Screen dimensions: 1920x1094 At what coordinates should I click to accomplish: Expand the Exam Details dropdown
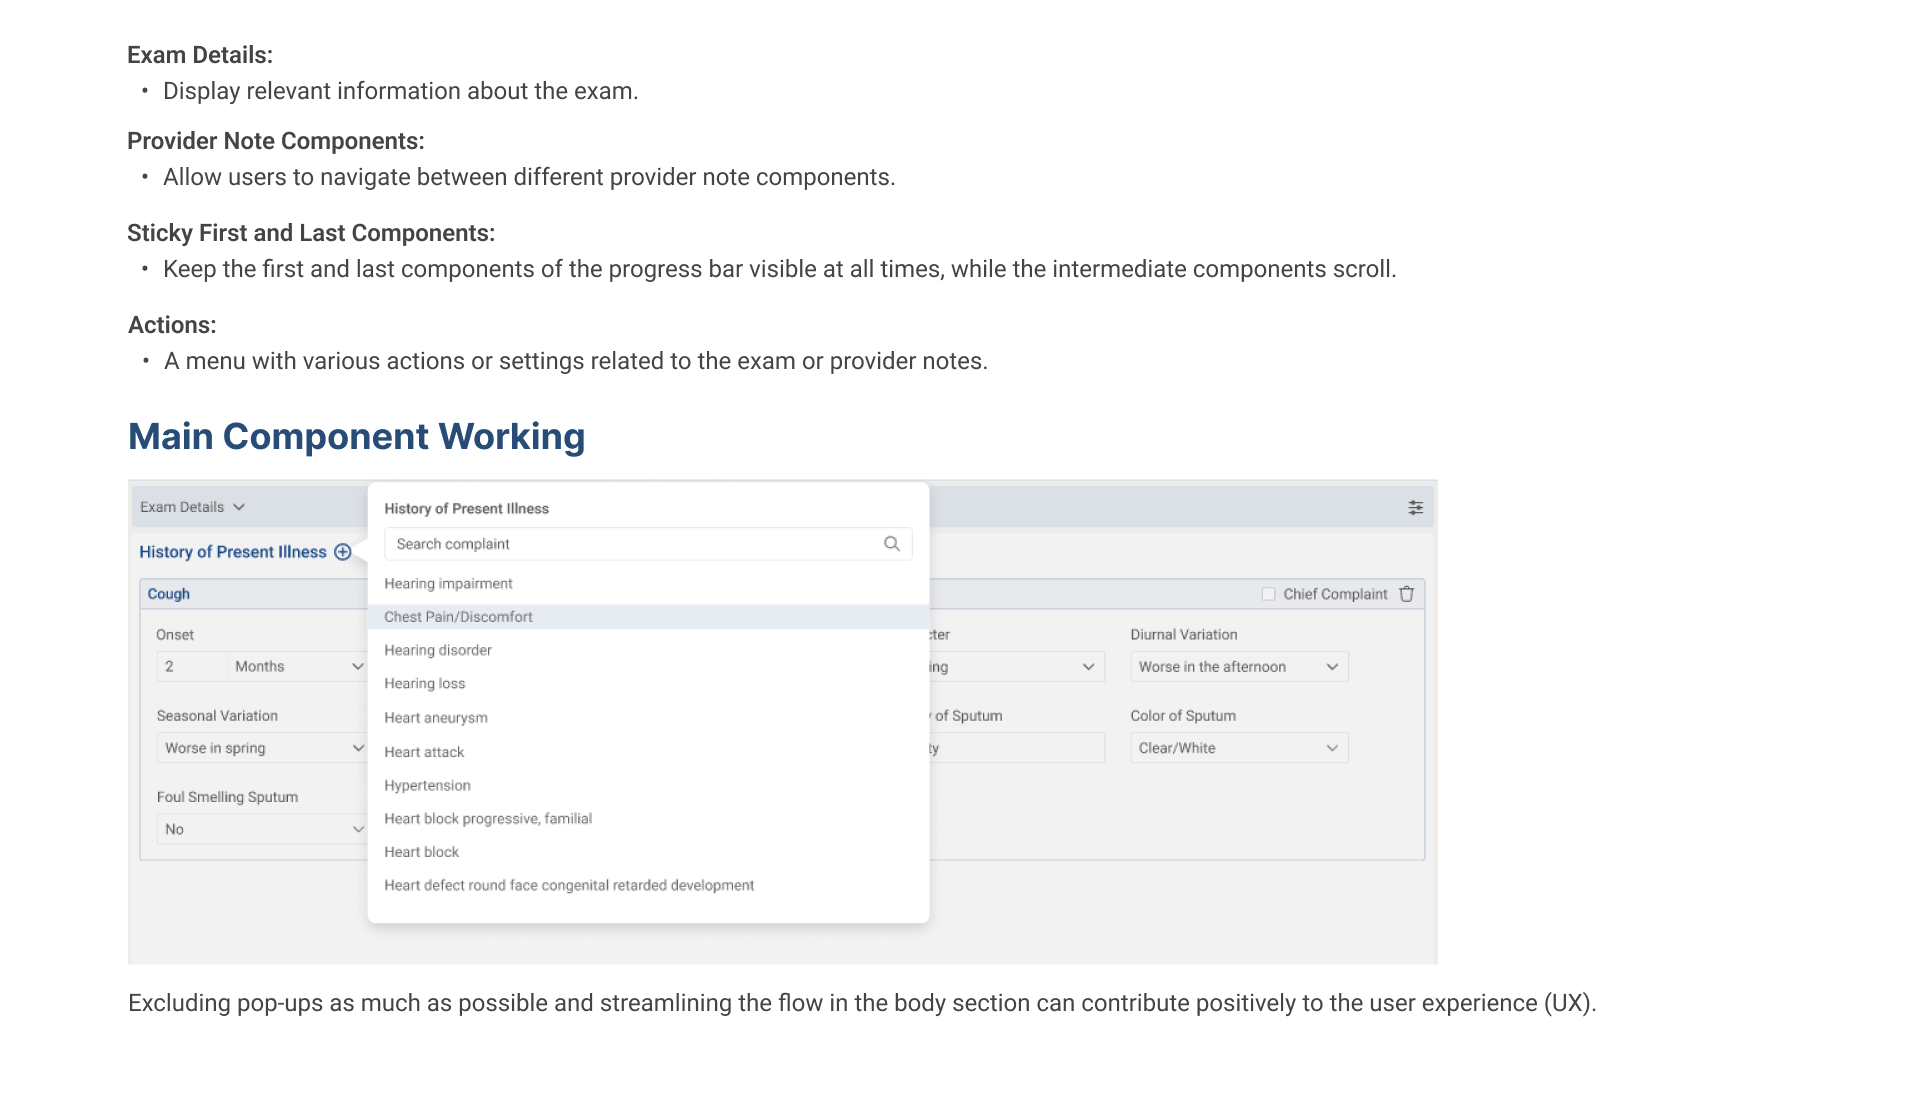point(192,507)
